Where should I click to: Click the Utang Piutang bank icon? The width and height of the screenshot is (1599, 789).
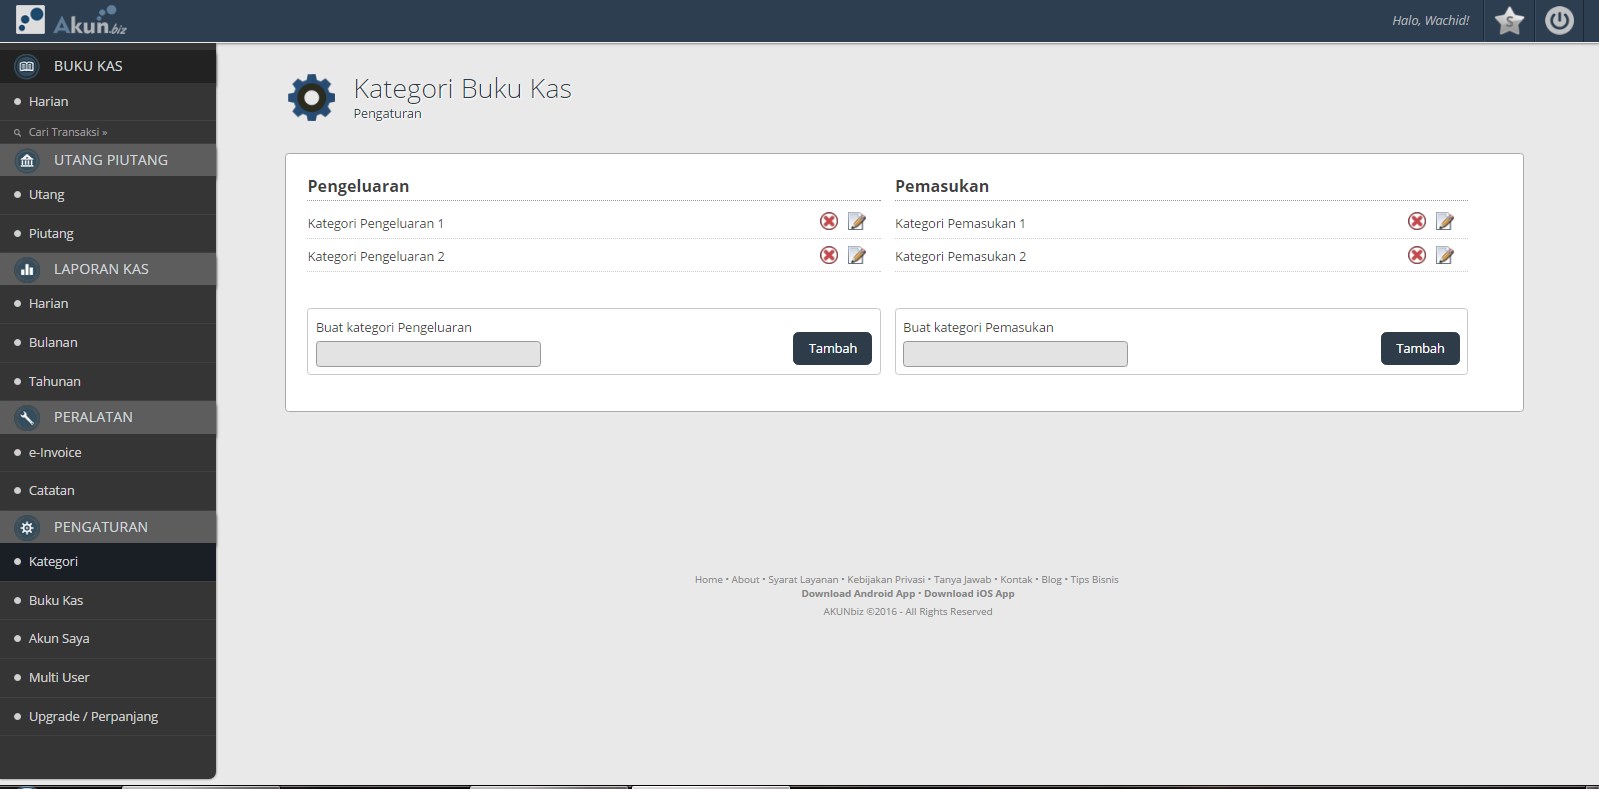point(27,160)
